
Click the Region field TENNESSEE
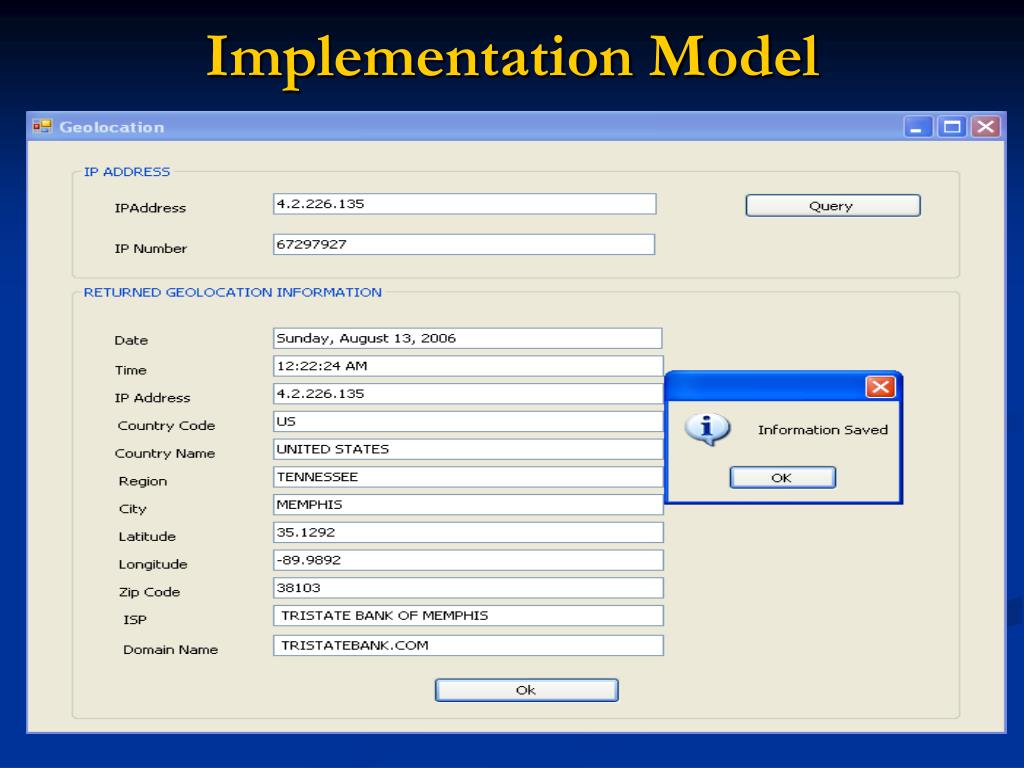point(468,477)
